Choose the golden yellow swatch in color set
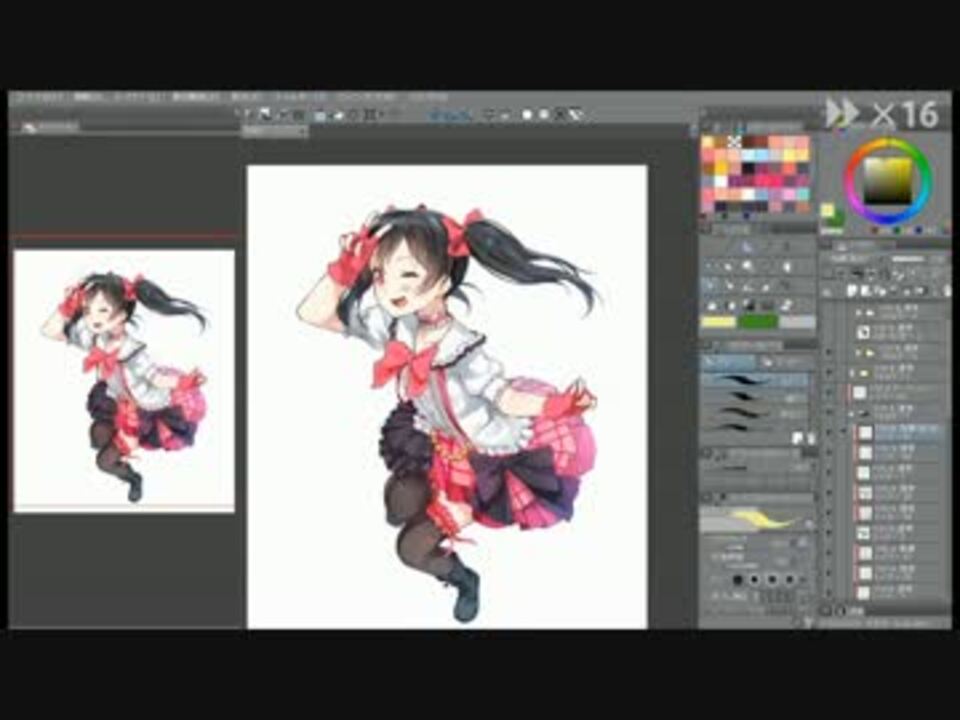Image resolution: width=960 pixels, height=720 pixels. (x=721, y=168)
